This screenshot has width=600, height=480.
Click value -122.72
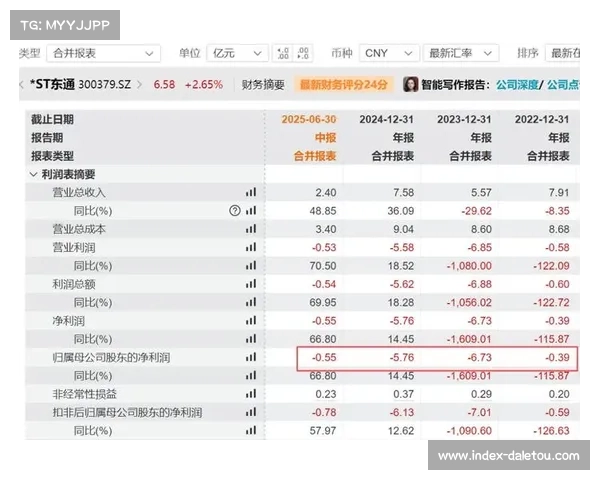tap(551, 302)
